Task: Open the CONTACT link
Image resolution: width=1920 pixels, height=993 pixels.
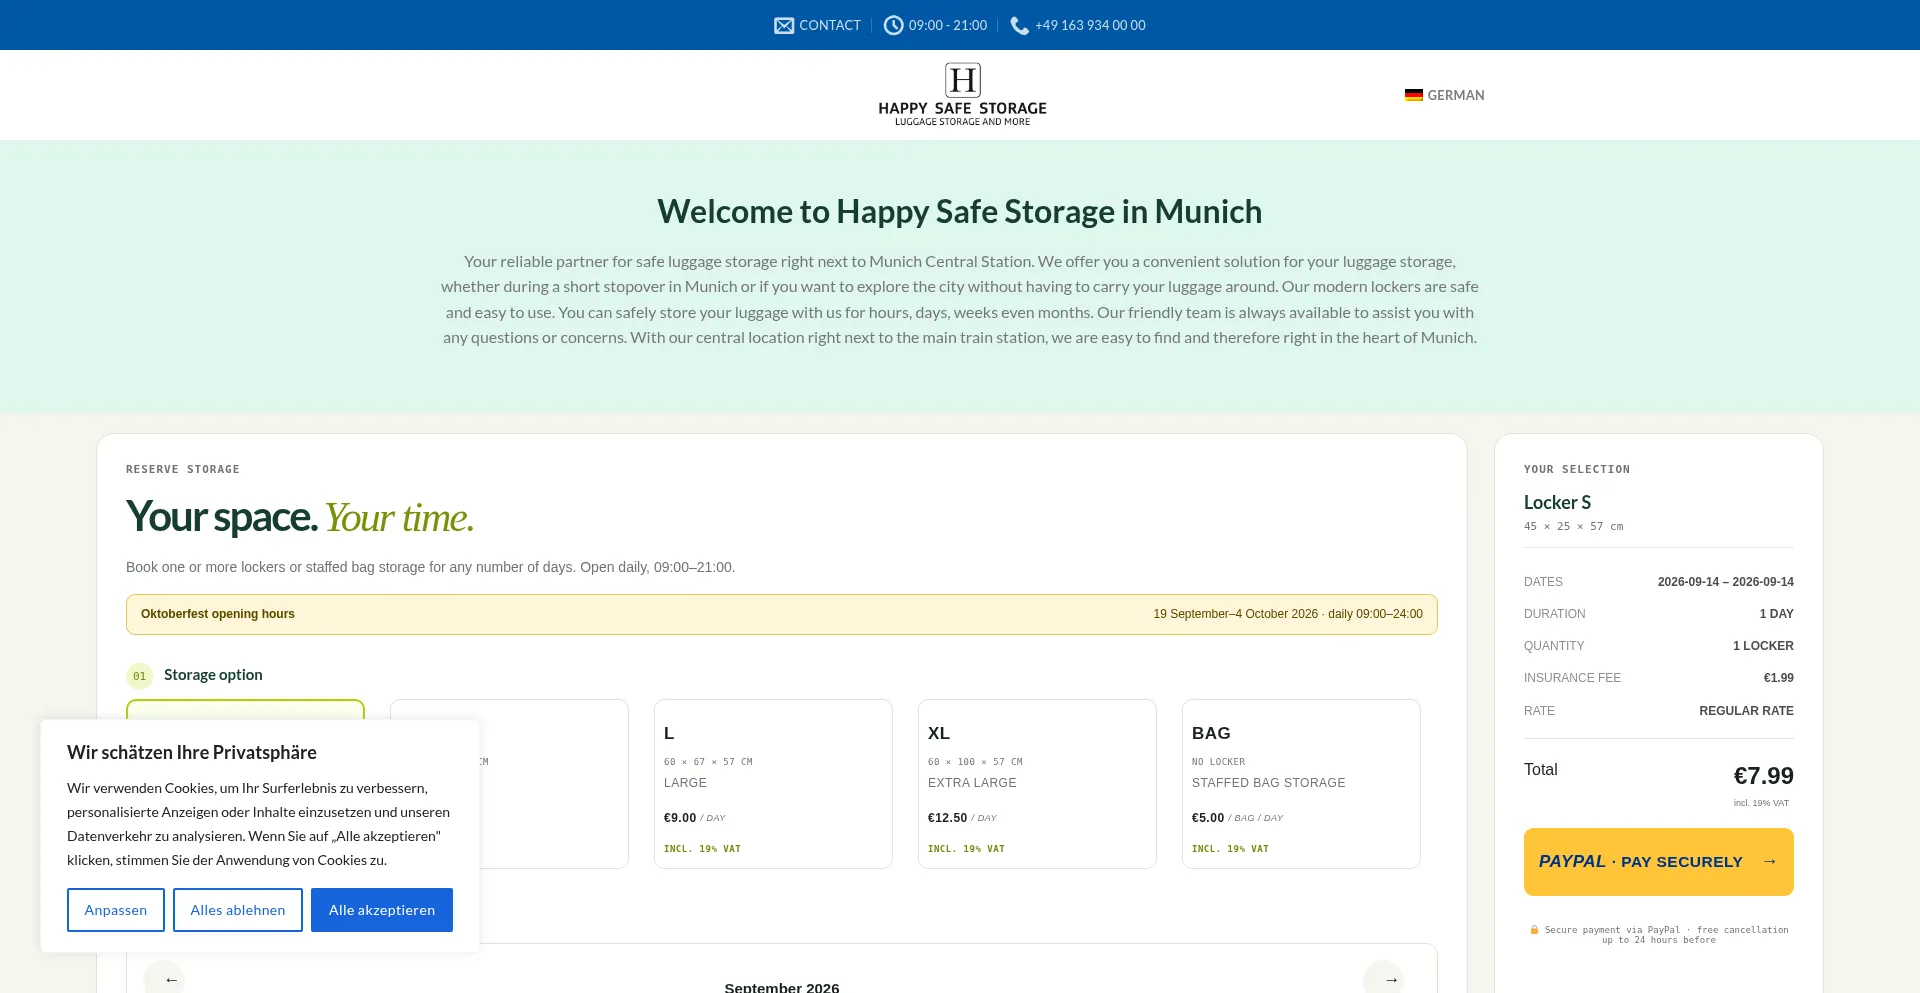Action: point(830,25)
